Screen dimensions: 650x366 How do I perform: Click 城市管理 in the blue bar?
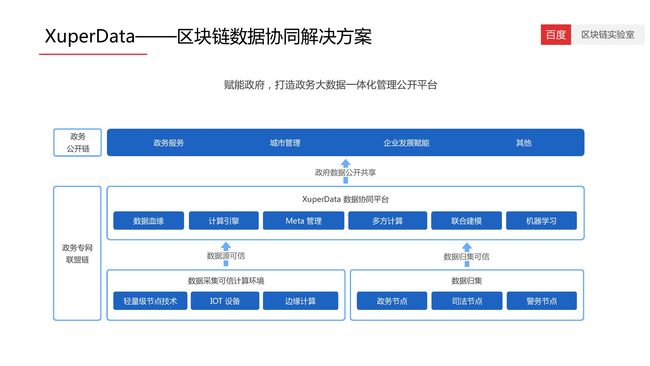point(285,143)
